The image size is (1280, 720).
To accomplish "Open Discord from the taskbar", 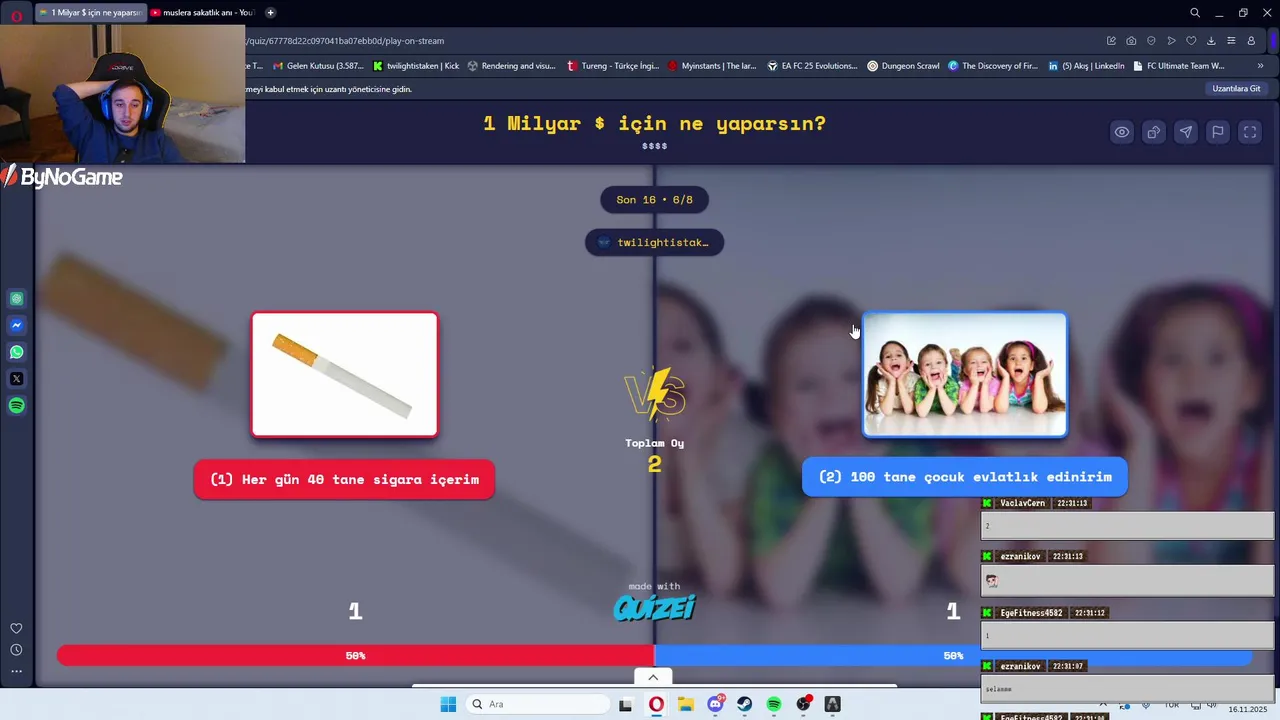I will 716,704.
